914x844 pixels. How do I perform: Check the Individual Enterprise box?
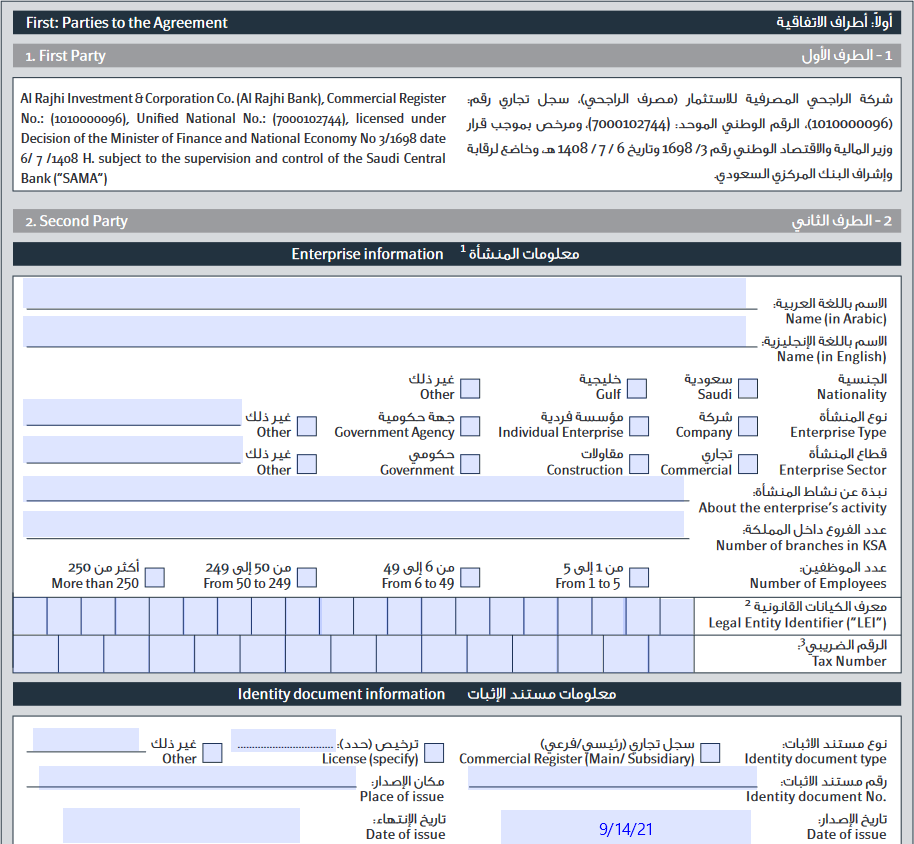click(x=639, y=426)
